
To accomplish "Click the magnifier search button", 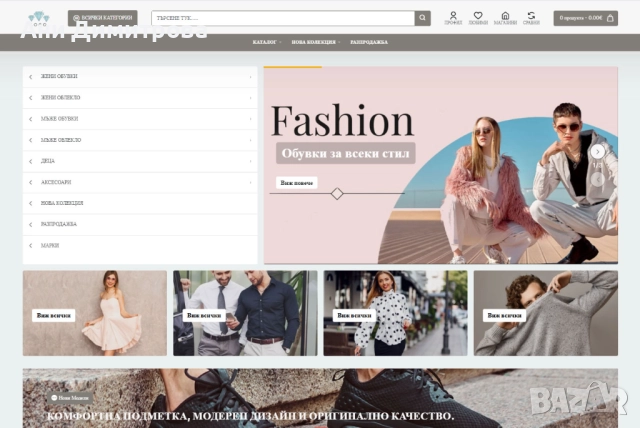I will (x=422, y=18).
